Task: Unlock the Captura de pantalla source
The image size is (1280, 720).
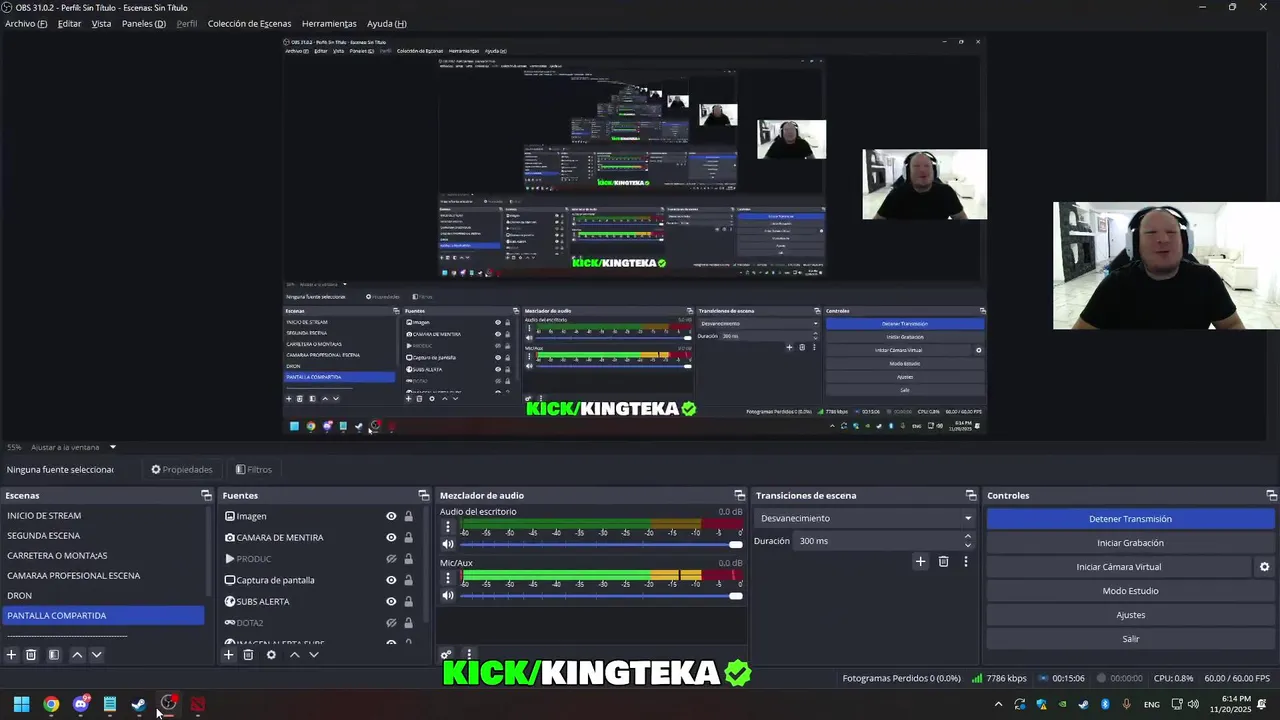Action: pyautogui.click(x=408, y=580)
